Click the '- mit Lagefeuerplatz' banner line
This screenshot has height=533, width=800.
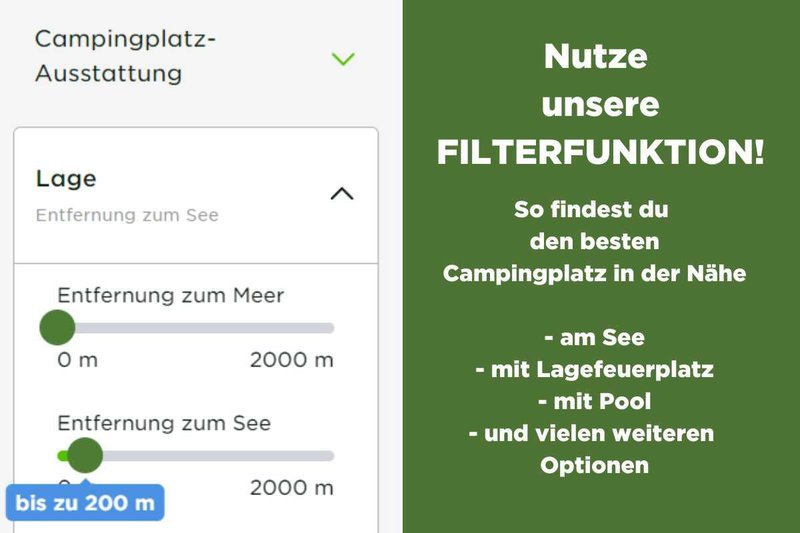pyautogui.click(x=594, y=370)
